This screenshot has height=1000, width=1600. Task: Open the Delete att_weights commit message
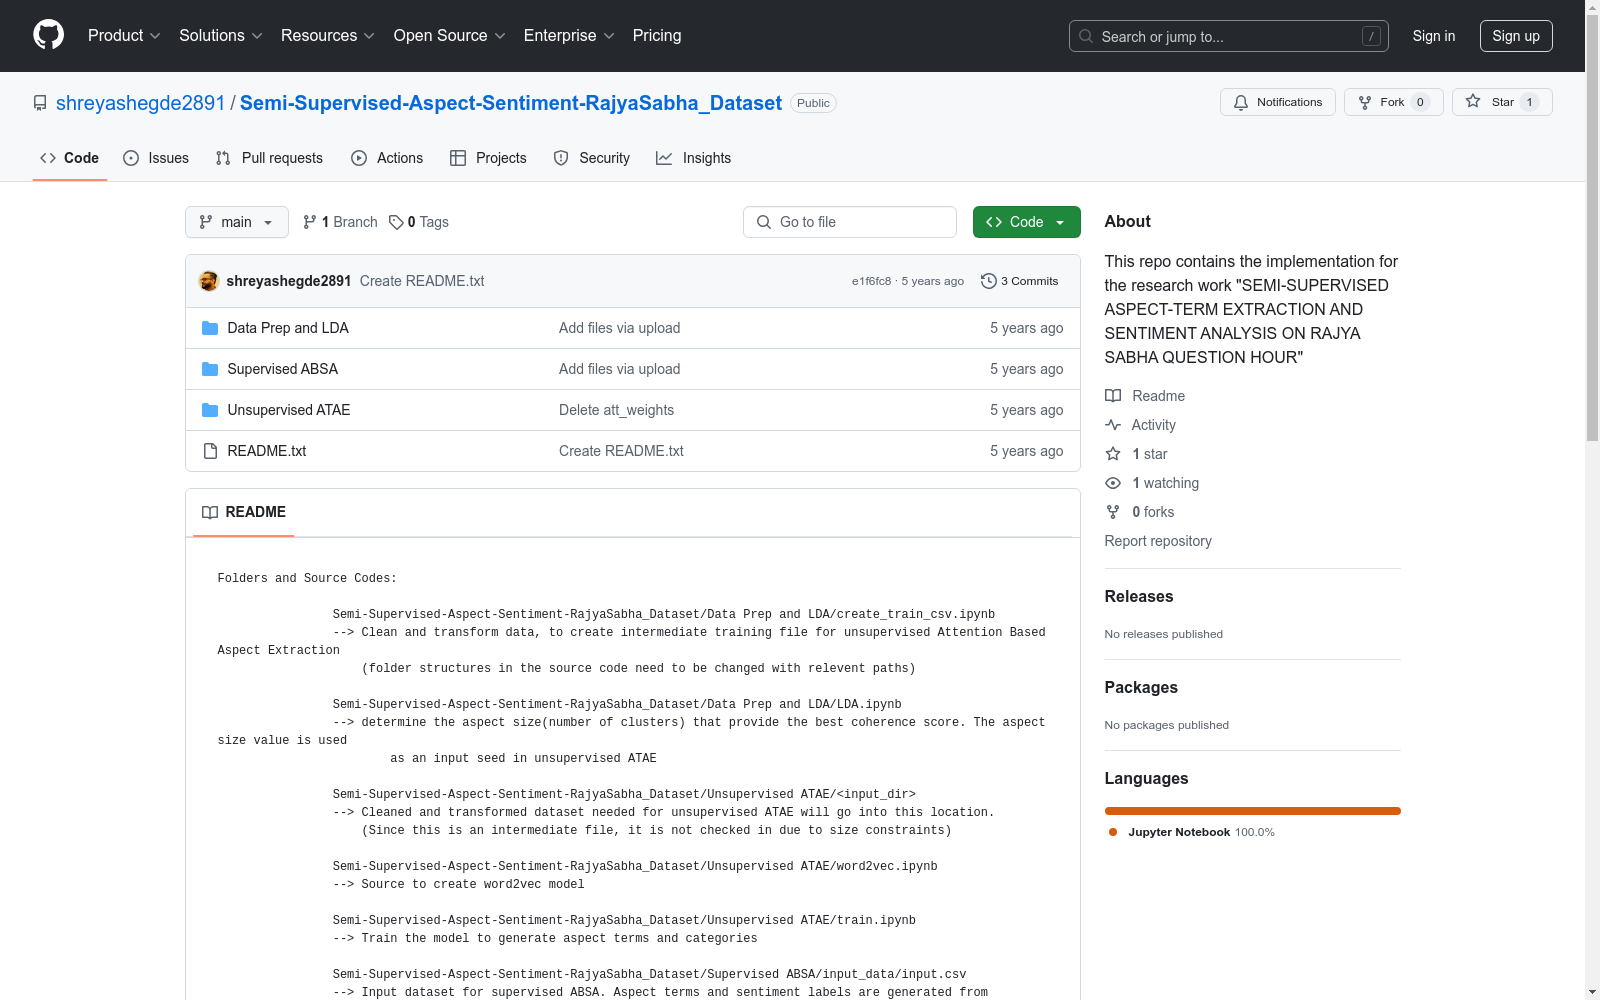(x=616, y=410)
